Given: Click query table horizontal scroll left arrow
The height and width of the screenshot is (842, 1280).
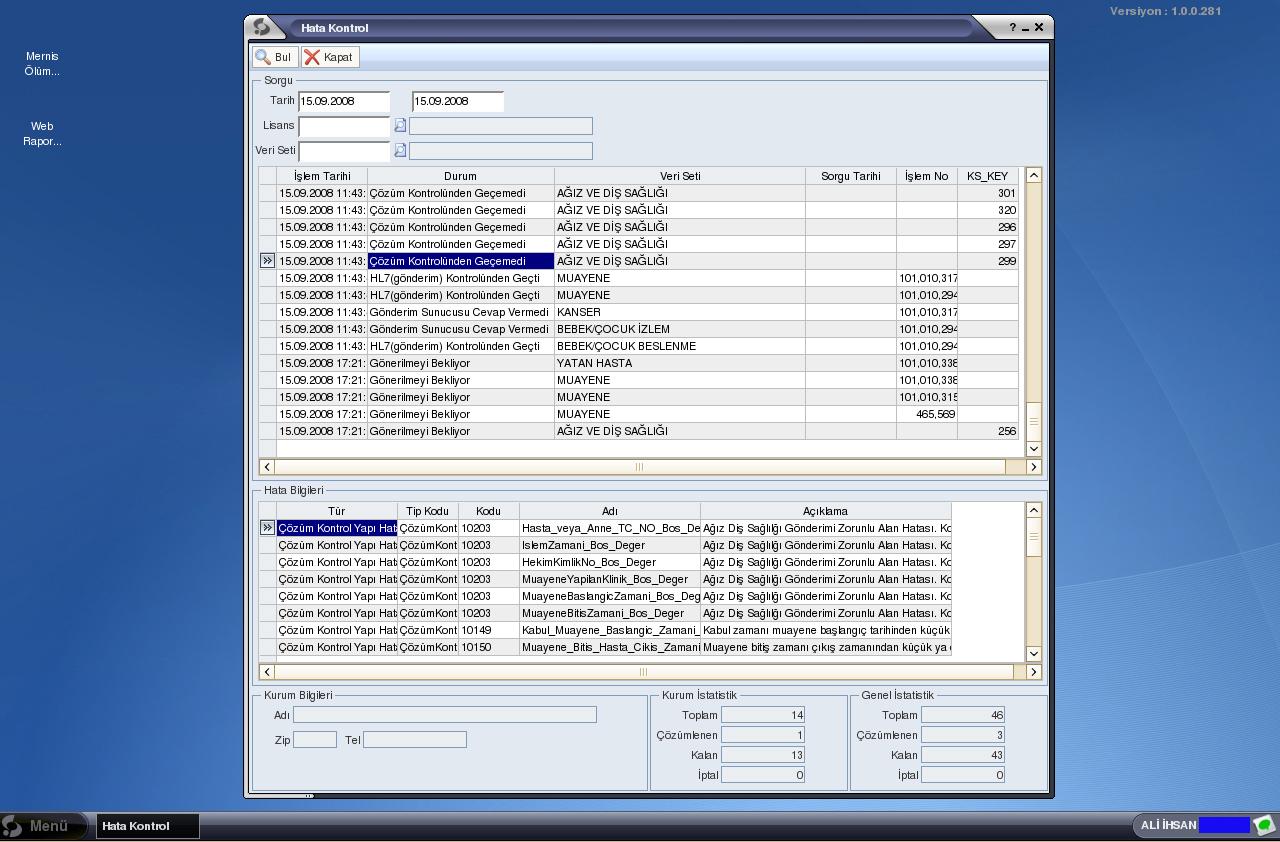Looking at the screenshot, I should [x=266, y=467].
